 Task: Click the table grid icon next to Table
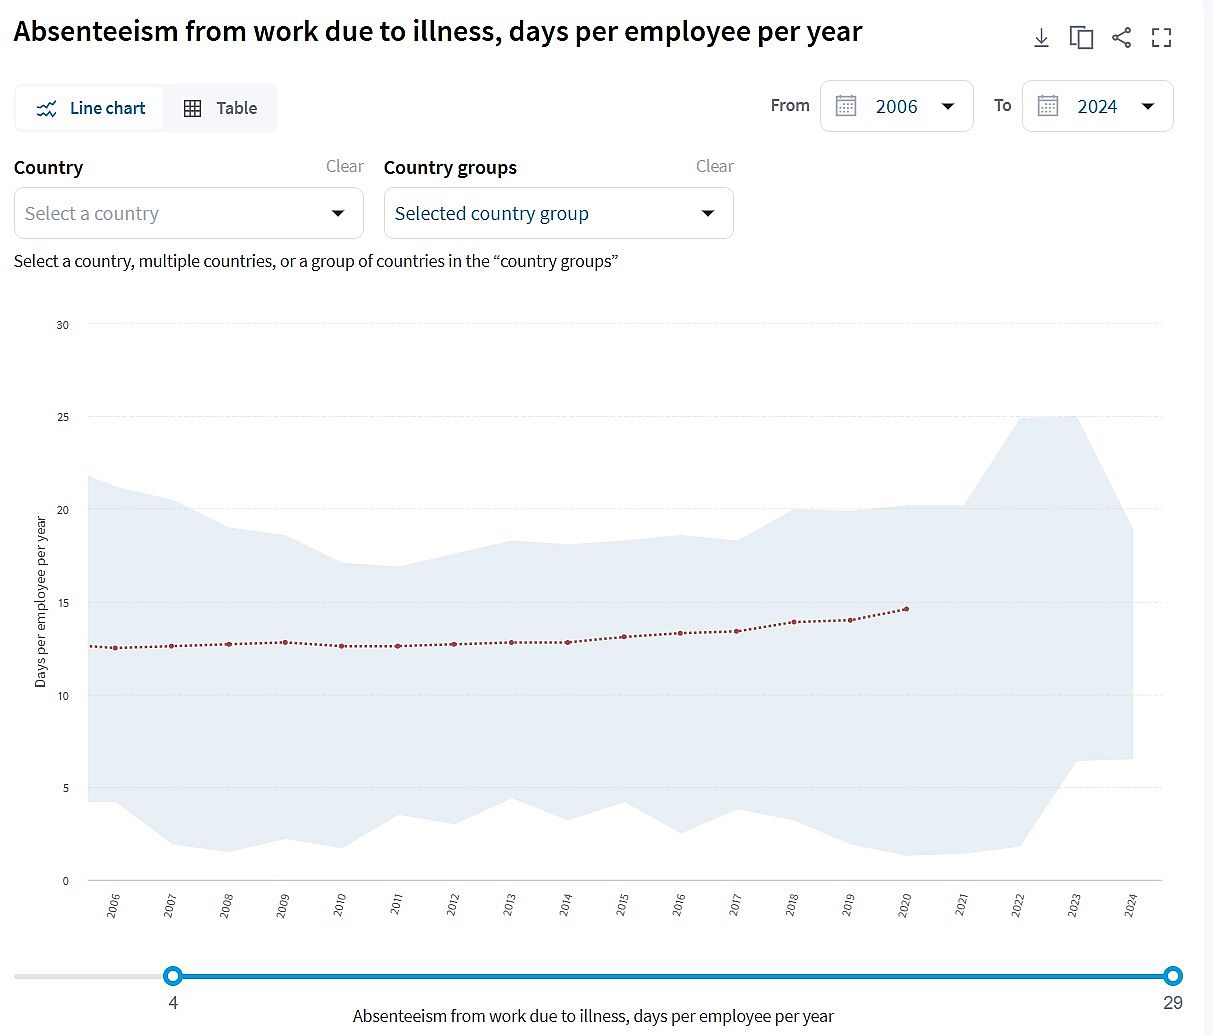click(x=193, y=107)
